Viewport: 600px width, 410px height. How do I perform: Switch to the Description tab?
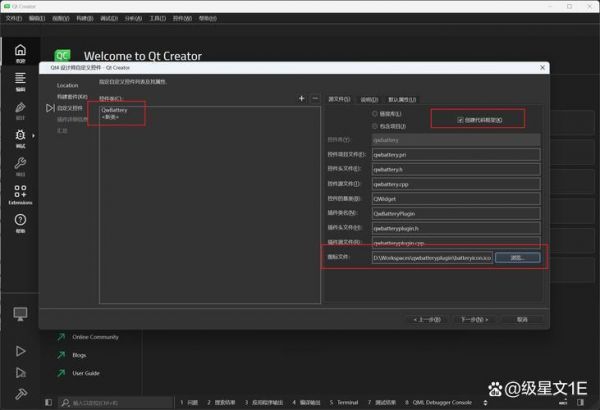pyautogui.click(x=369, y=99)
